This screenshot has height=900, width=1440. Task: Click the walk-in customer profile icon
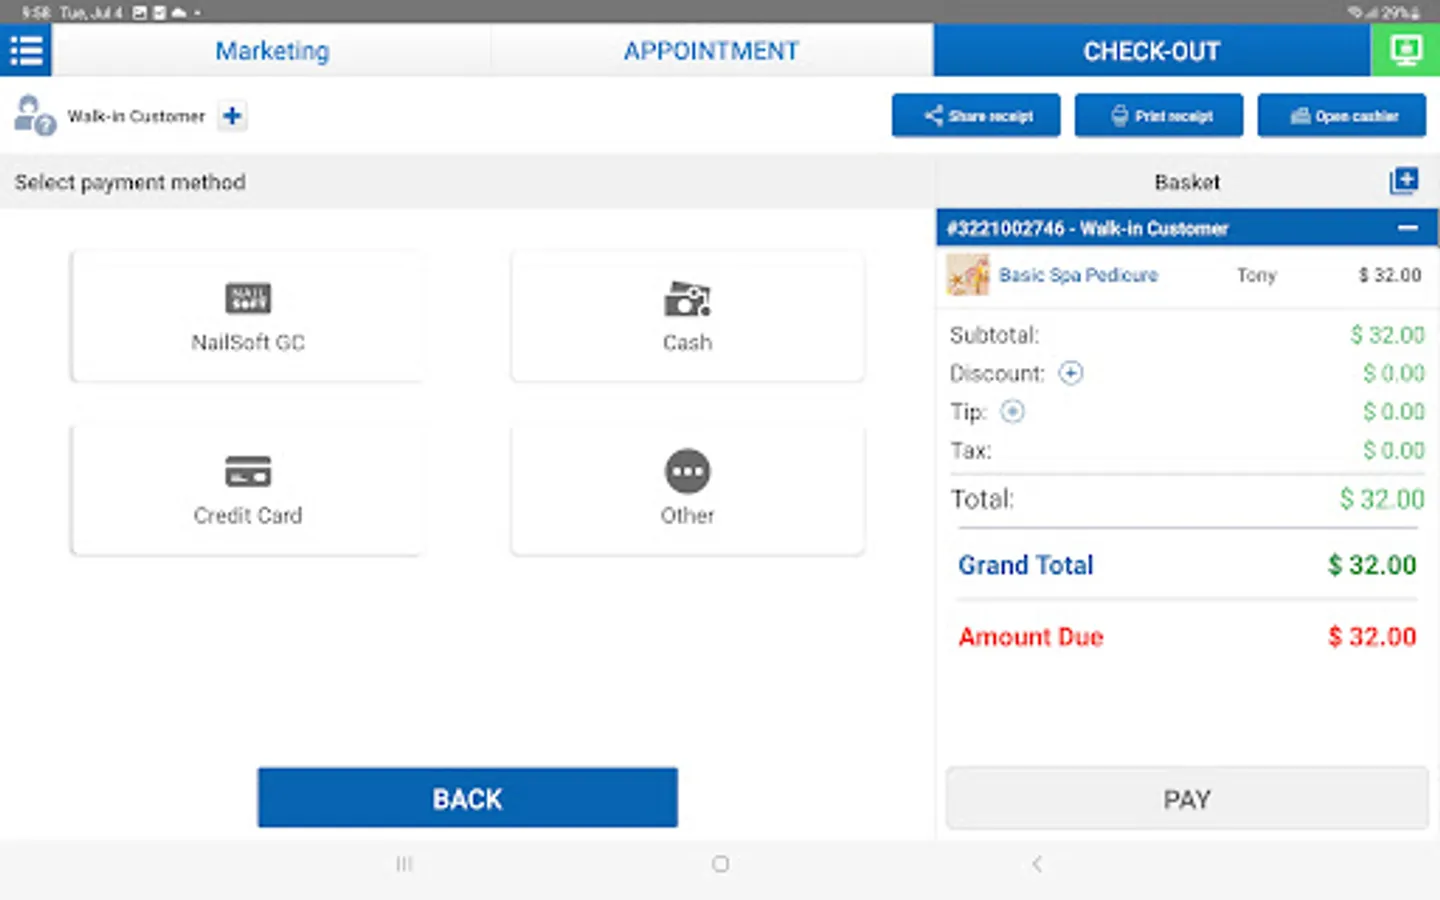(33, 116)
